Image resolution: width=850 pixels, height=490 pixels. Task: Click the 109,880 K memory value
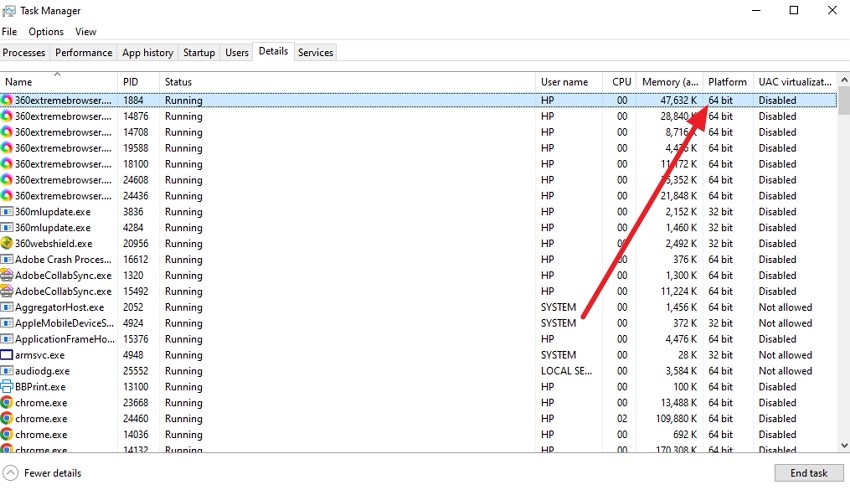(x=676, y=418)
